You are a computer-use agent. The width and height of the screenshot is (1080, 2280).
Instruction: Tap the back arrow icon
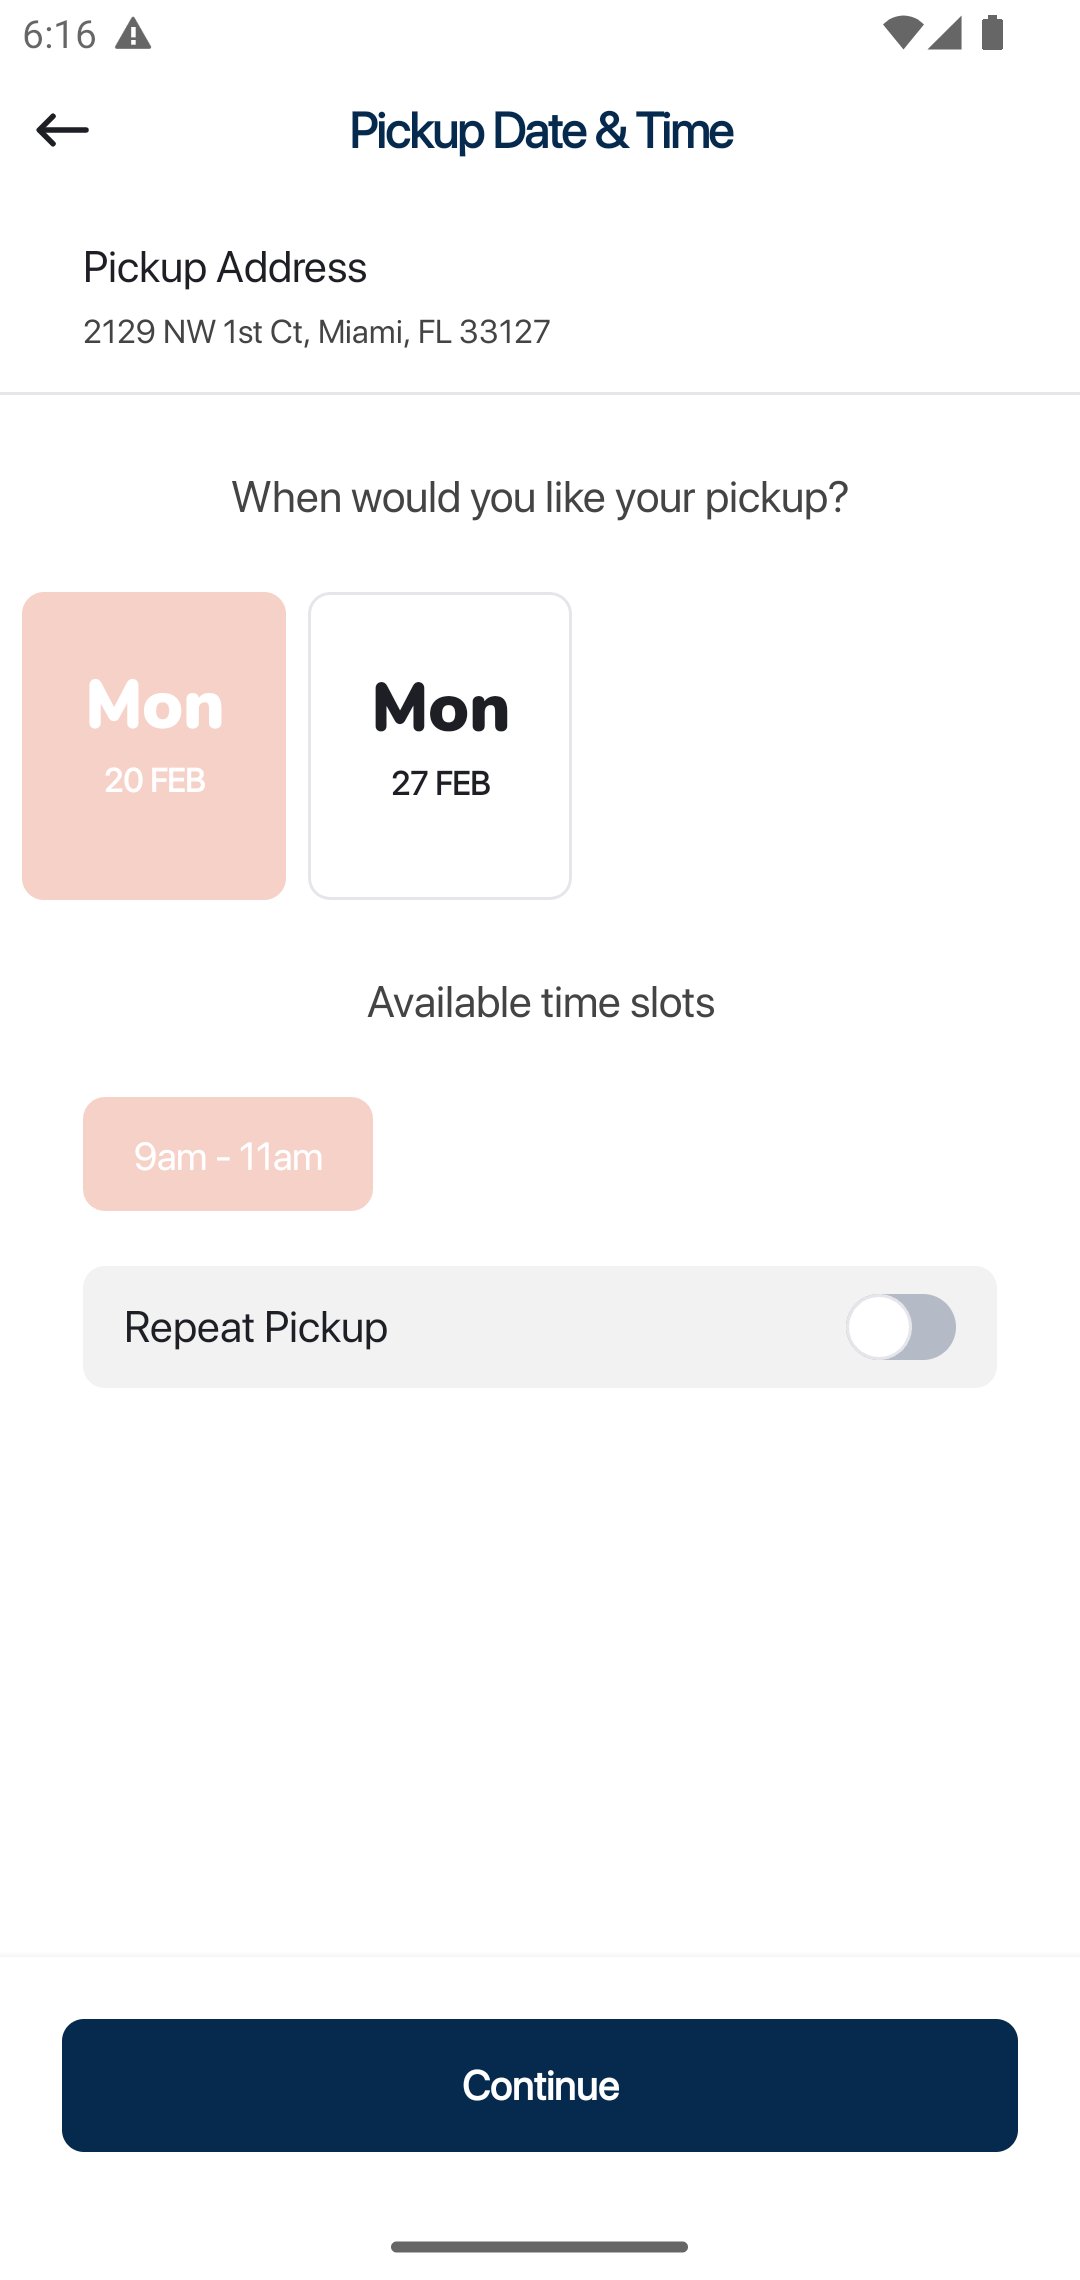pos(62,130)
